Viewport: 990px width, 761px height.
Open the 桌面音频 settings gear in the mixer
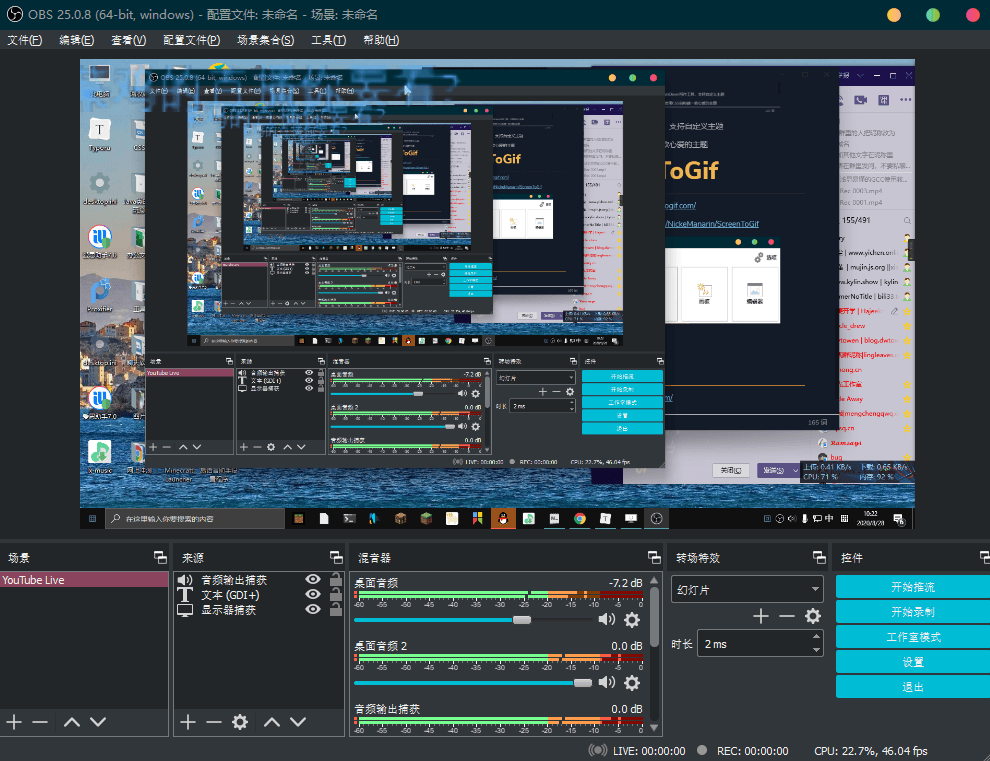tap(632, 620)
